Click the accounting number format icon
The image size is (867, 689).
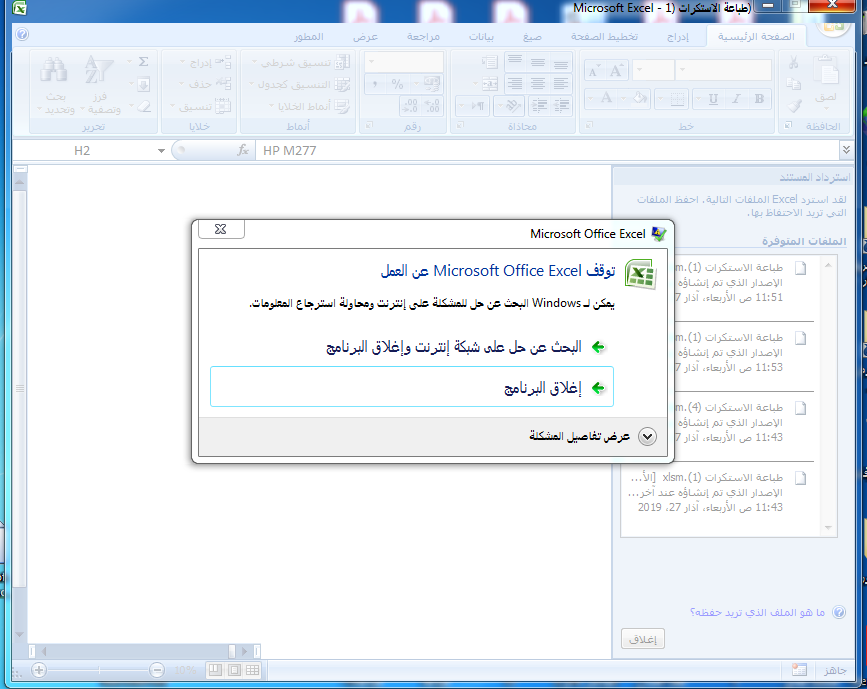click(431, 84)
